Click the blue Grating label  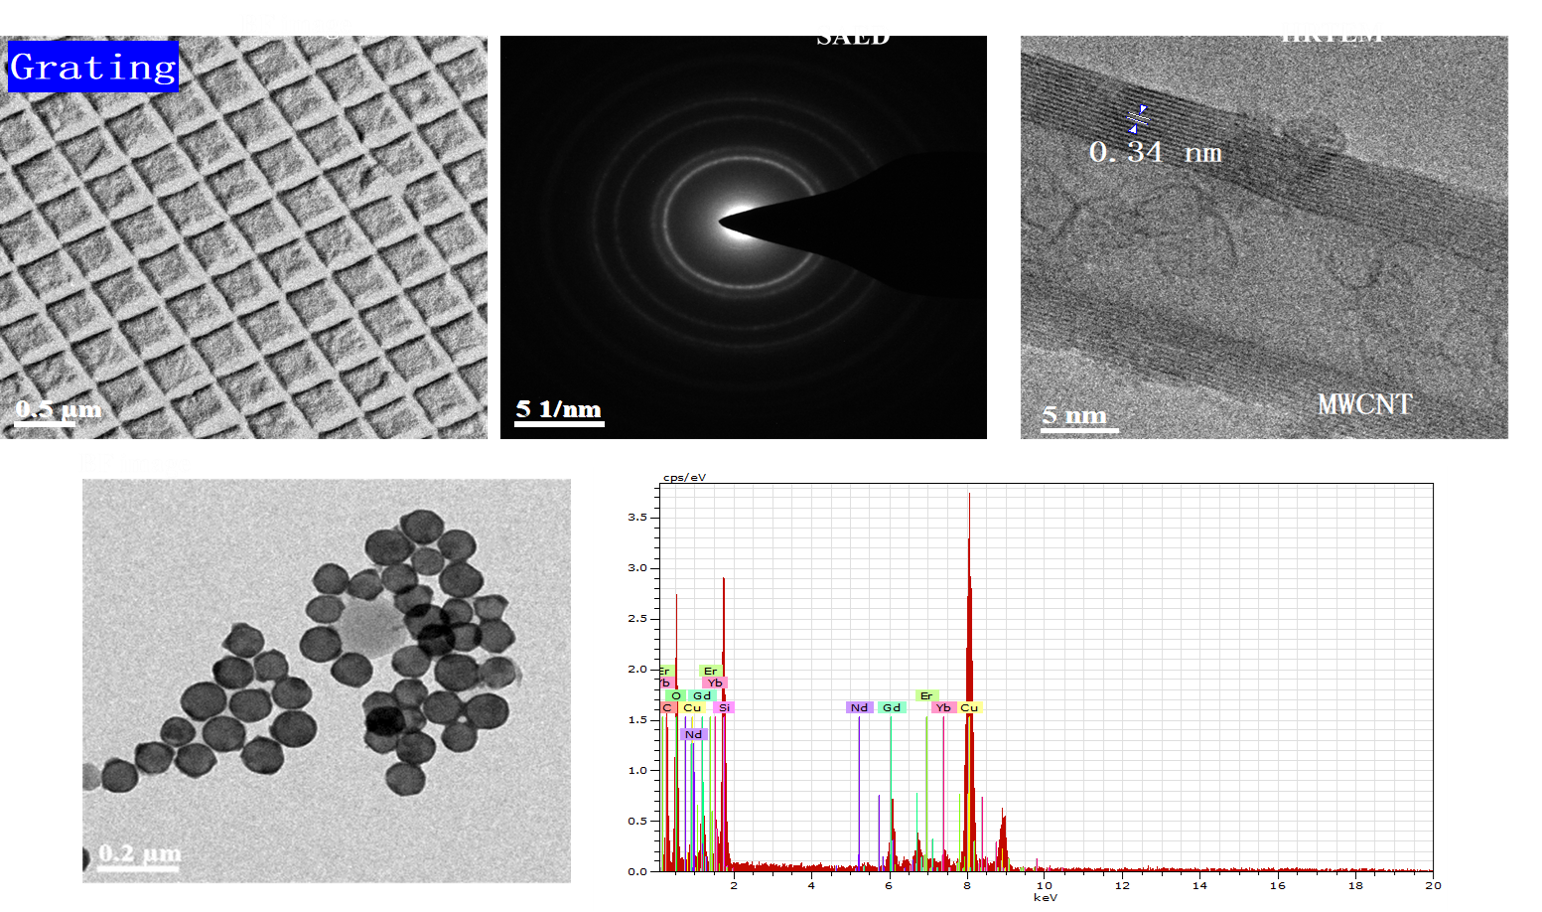pyautogui.click(x=93, y=67)
